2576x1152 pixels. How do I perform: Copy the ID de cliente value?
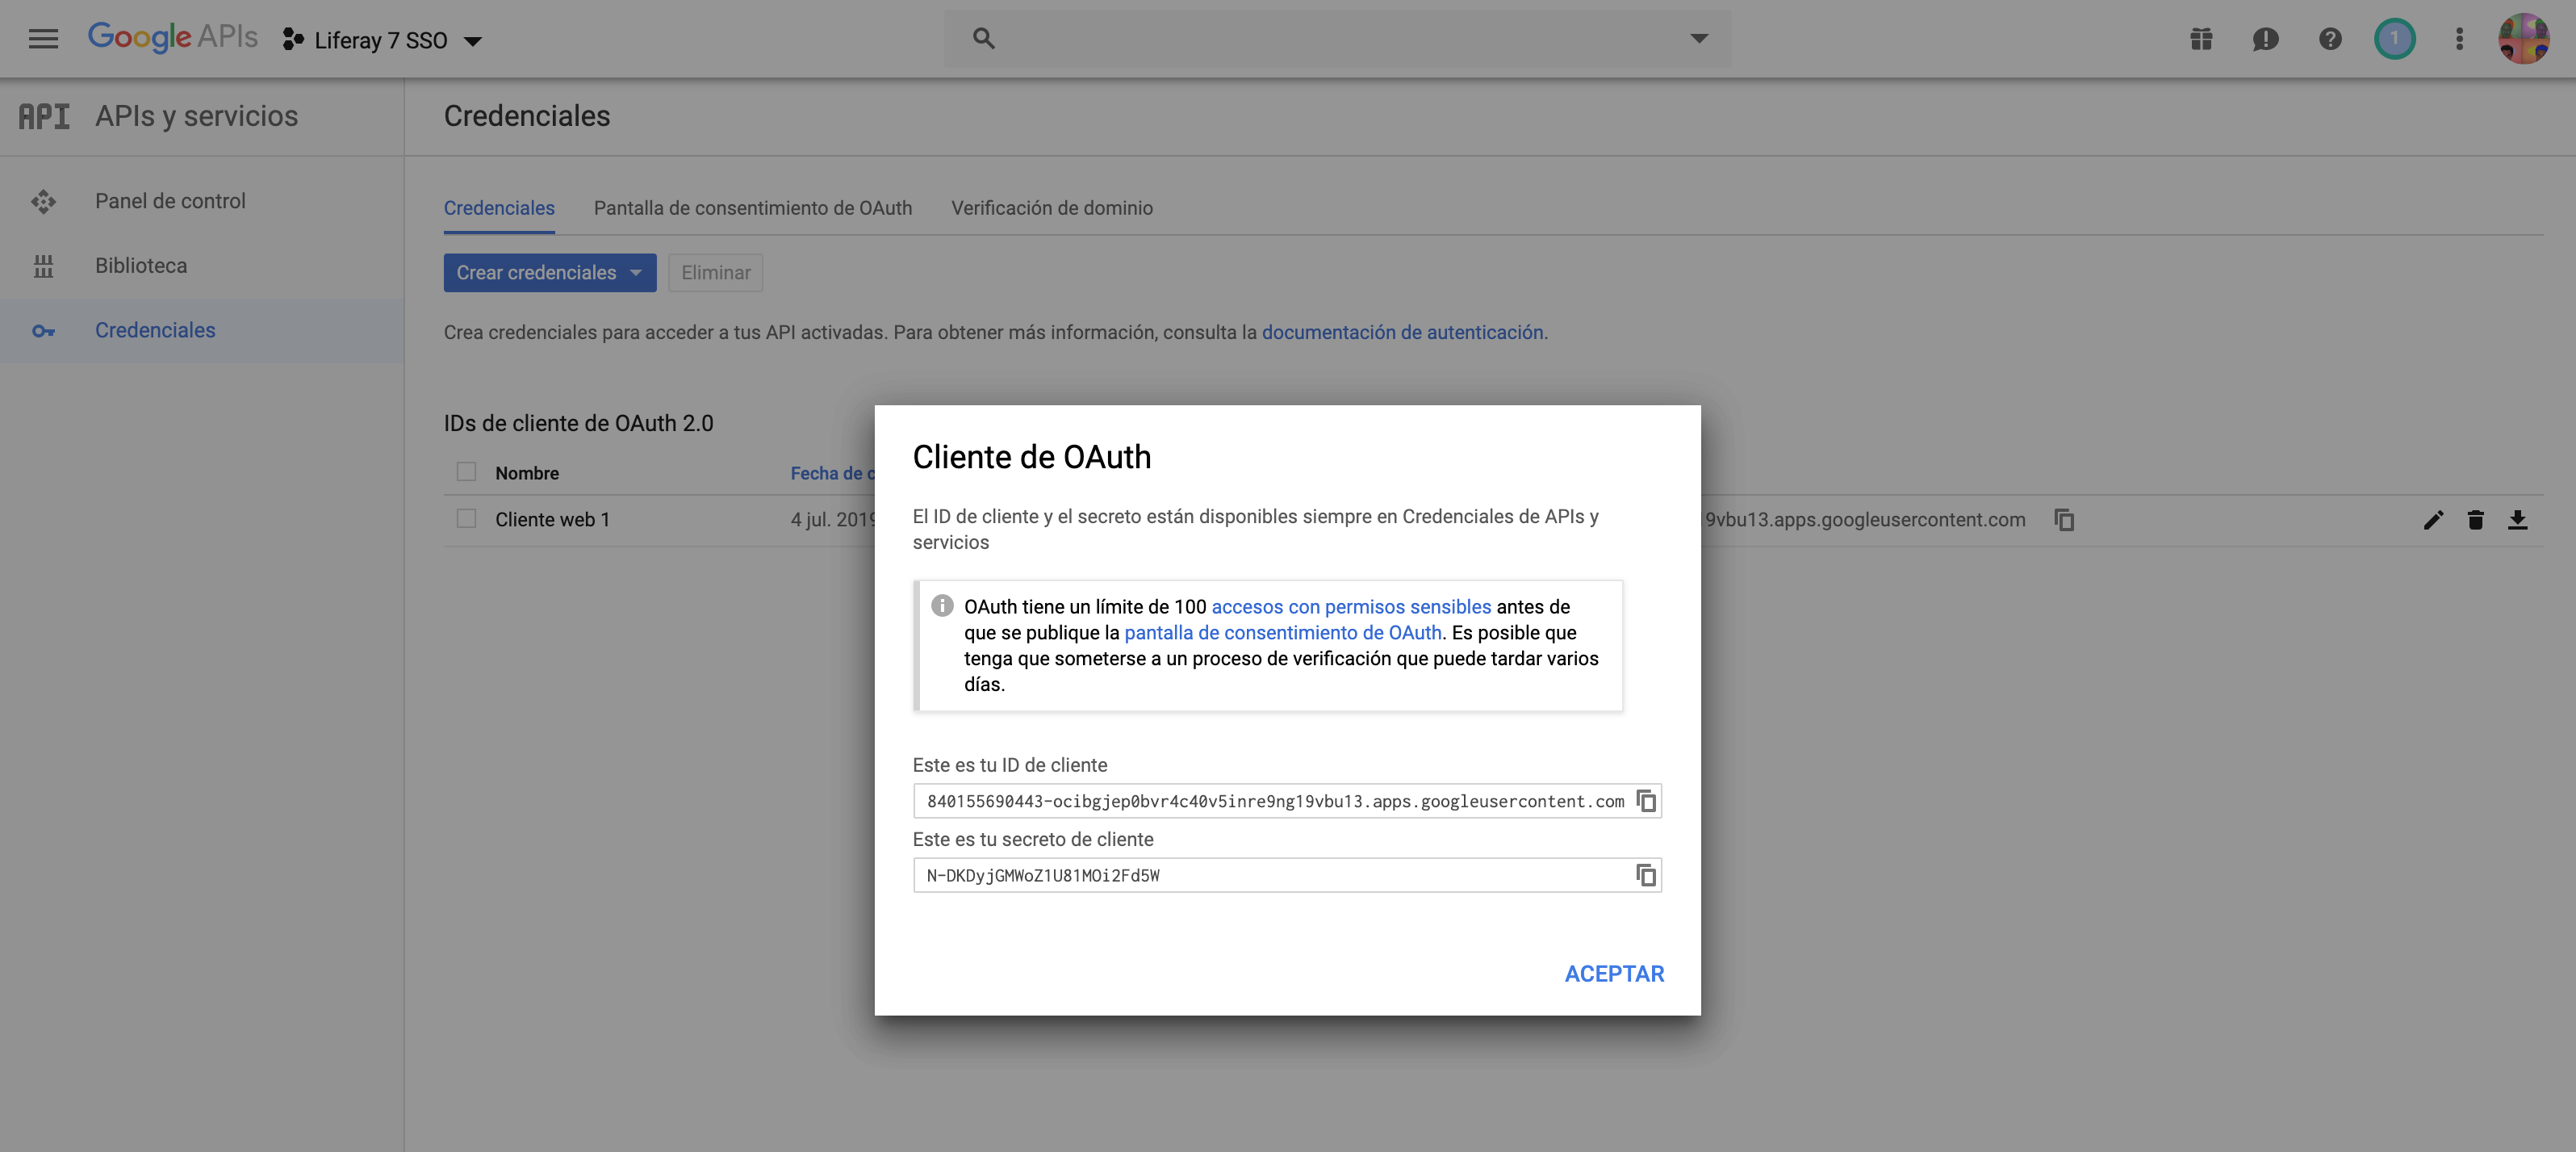(x=1646, y=801)
